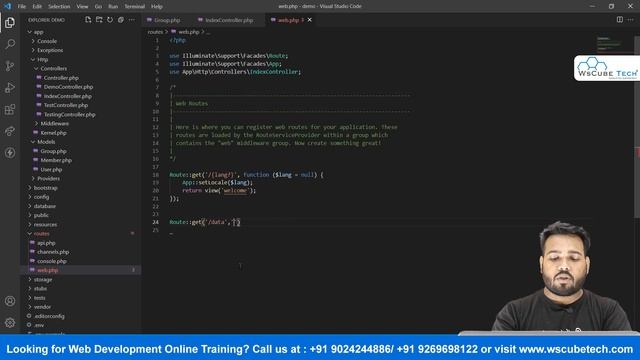The height and width of the screenshot is (360, 640).
Task: Open User.php in Models folder
Action: (x=51, y=169)
